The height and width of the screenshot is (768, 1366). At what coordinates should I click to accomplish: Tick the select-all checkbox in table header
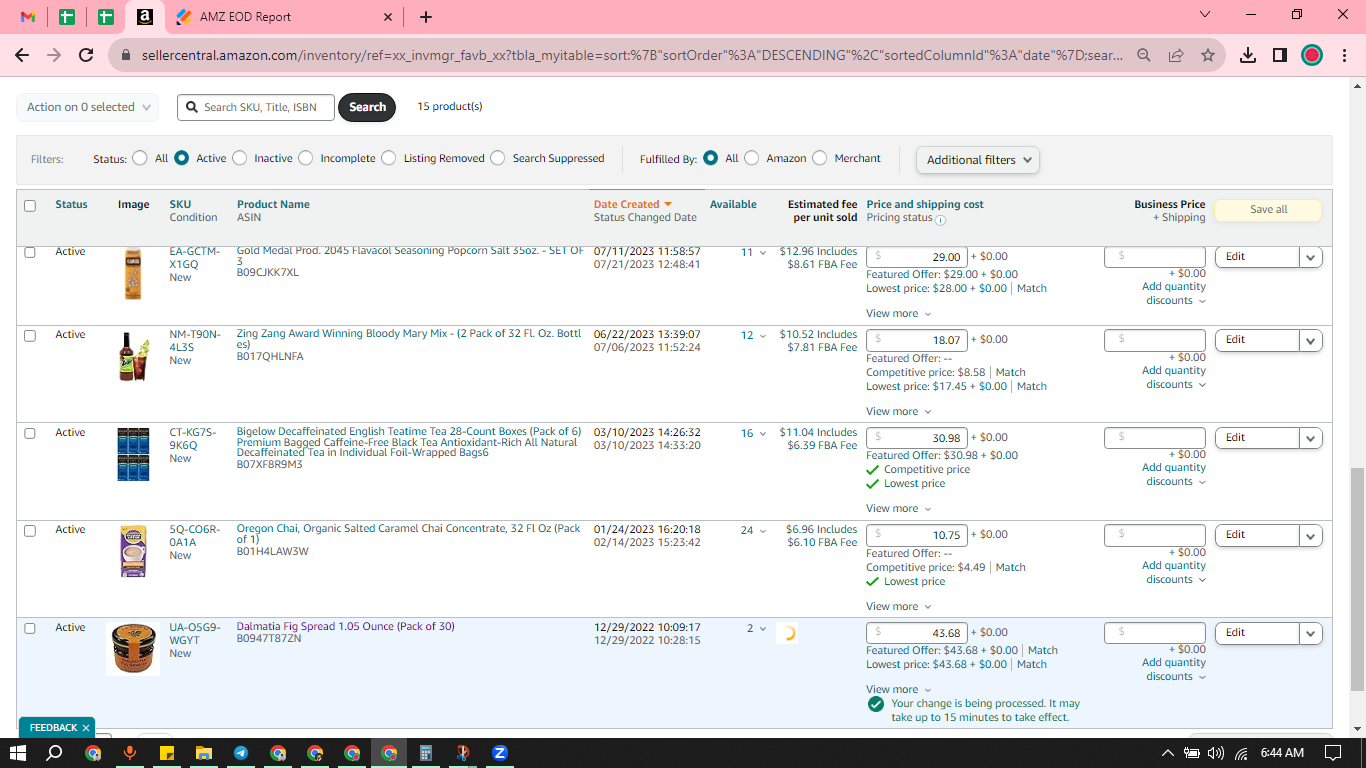30,206
